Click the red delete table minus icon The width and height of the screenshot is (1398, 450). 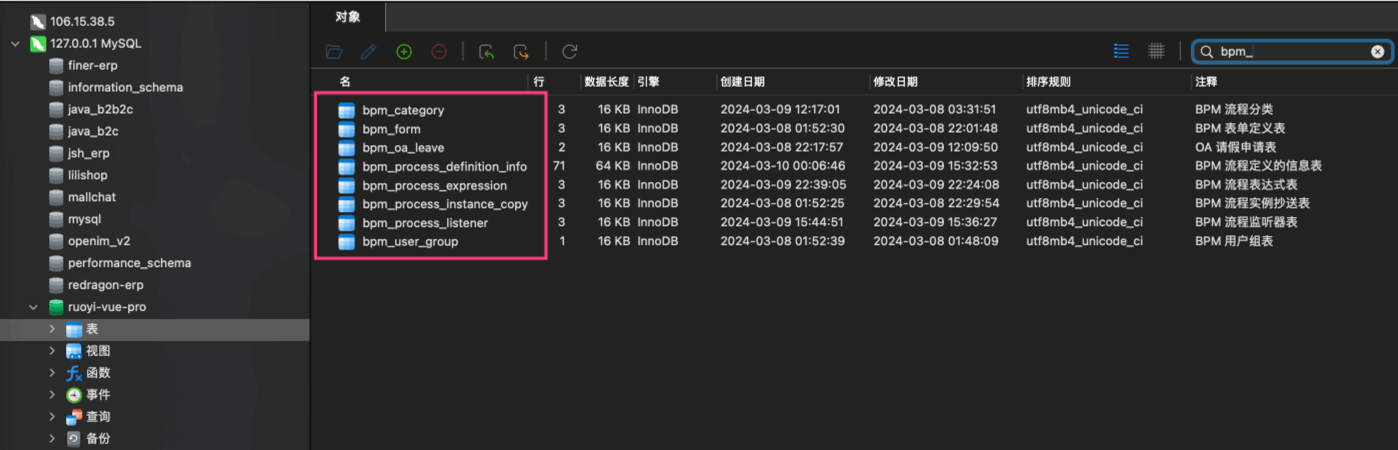point(439,52)
